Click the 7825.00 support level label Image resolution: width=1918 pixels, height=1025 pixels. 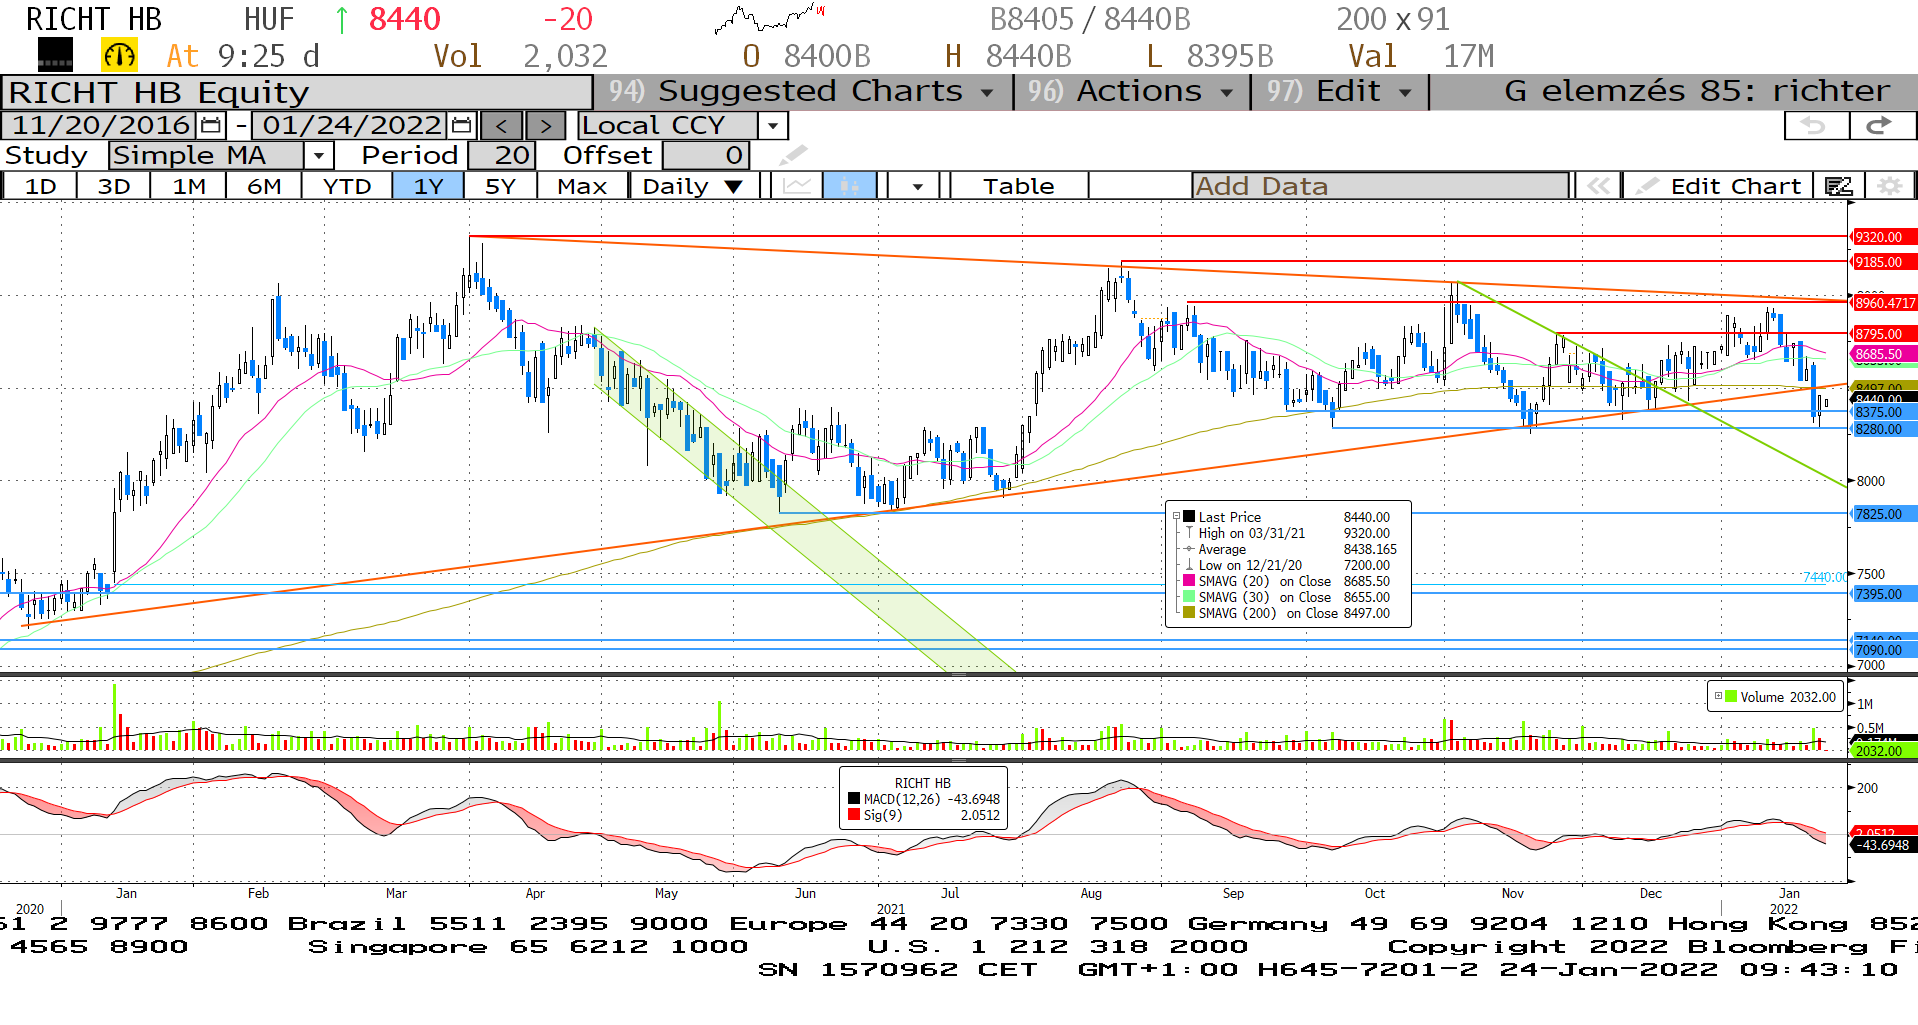[x=1885, y=514]
